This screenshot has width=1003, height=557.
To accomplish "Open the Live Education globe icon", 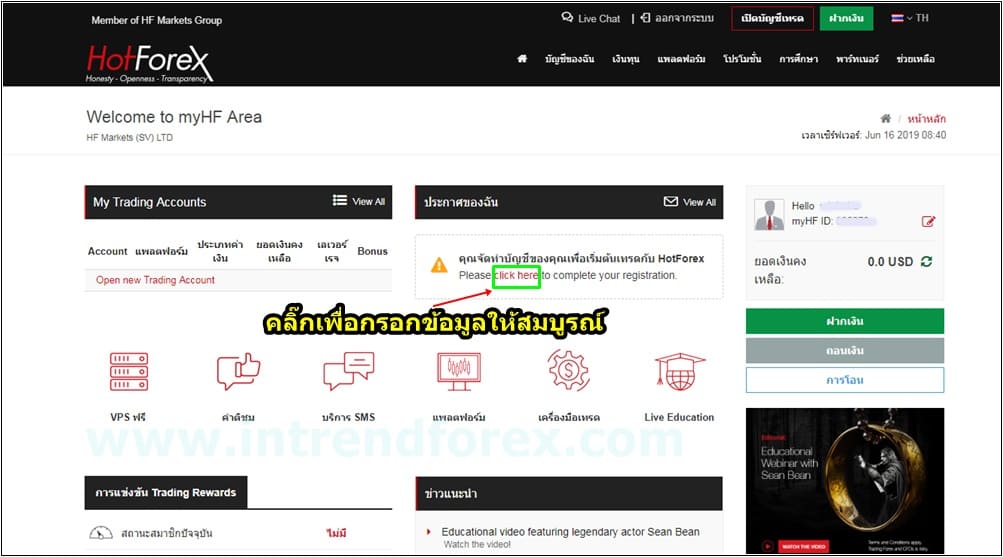I will [679, 371].
